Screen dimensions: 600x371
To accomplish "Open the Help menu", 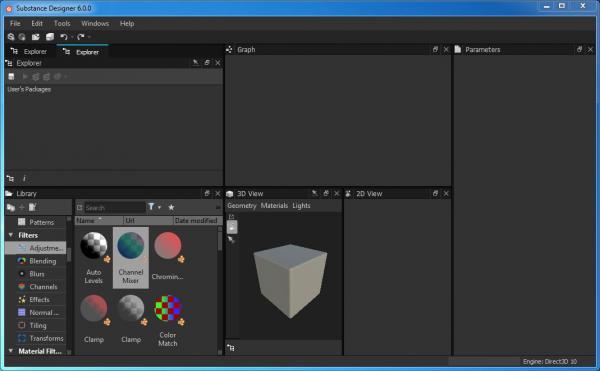I will click(x=127, y=23).
